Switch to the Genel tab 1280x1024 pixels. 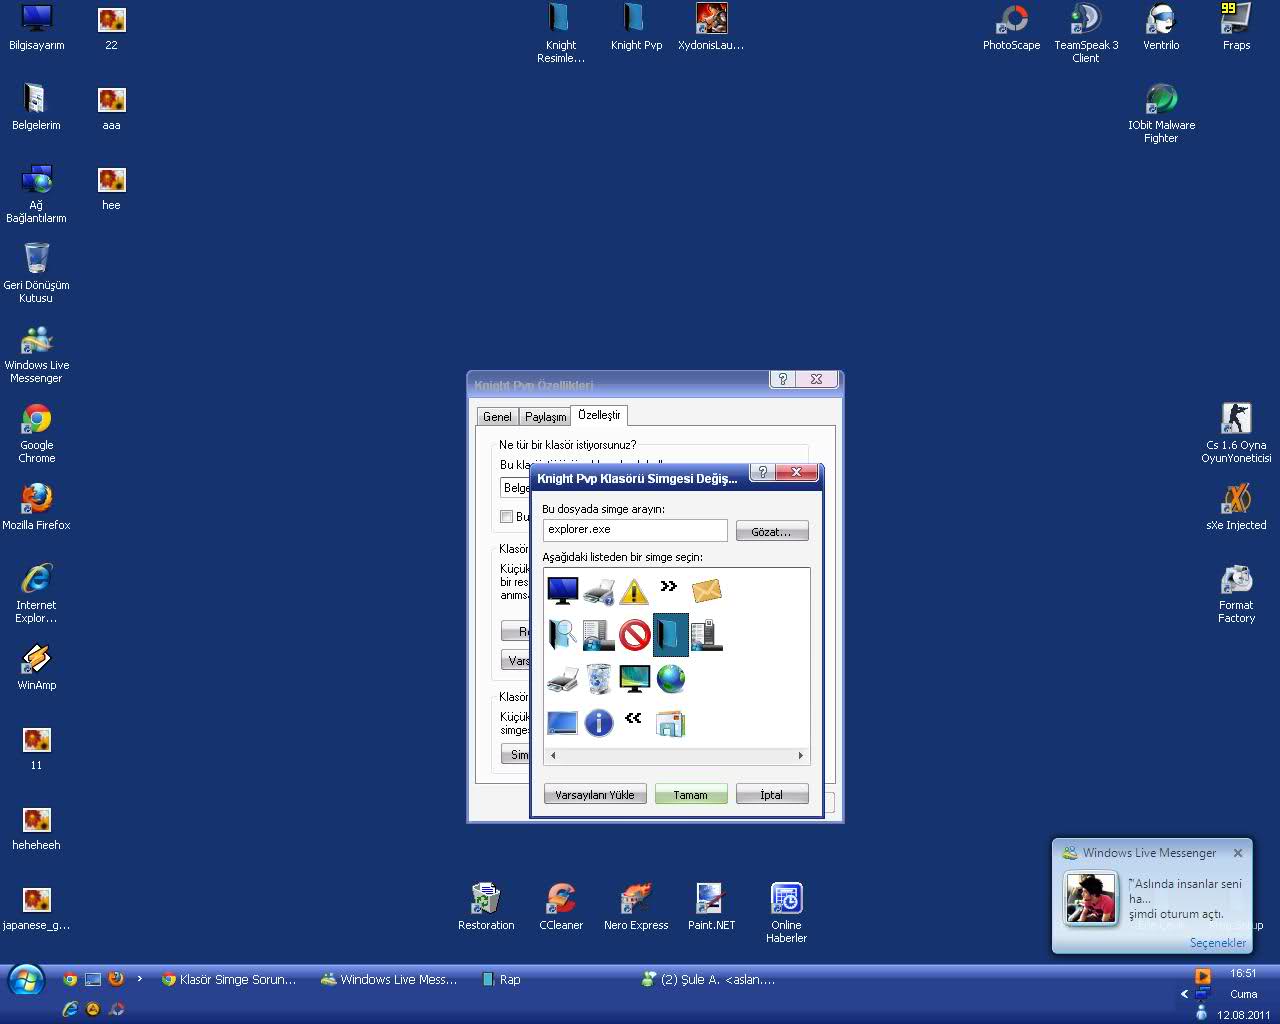497,417
